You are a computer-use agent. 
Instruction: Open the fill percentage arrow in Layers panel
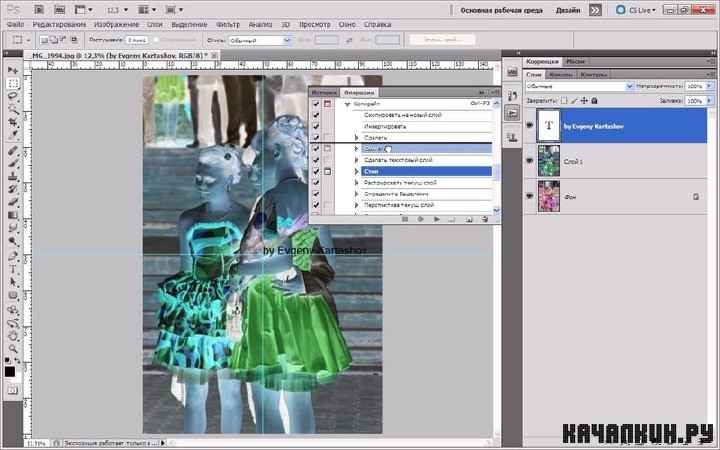709,100
